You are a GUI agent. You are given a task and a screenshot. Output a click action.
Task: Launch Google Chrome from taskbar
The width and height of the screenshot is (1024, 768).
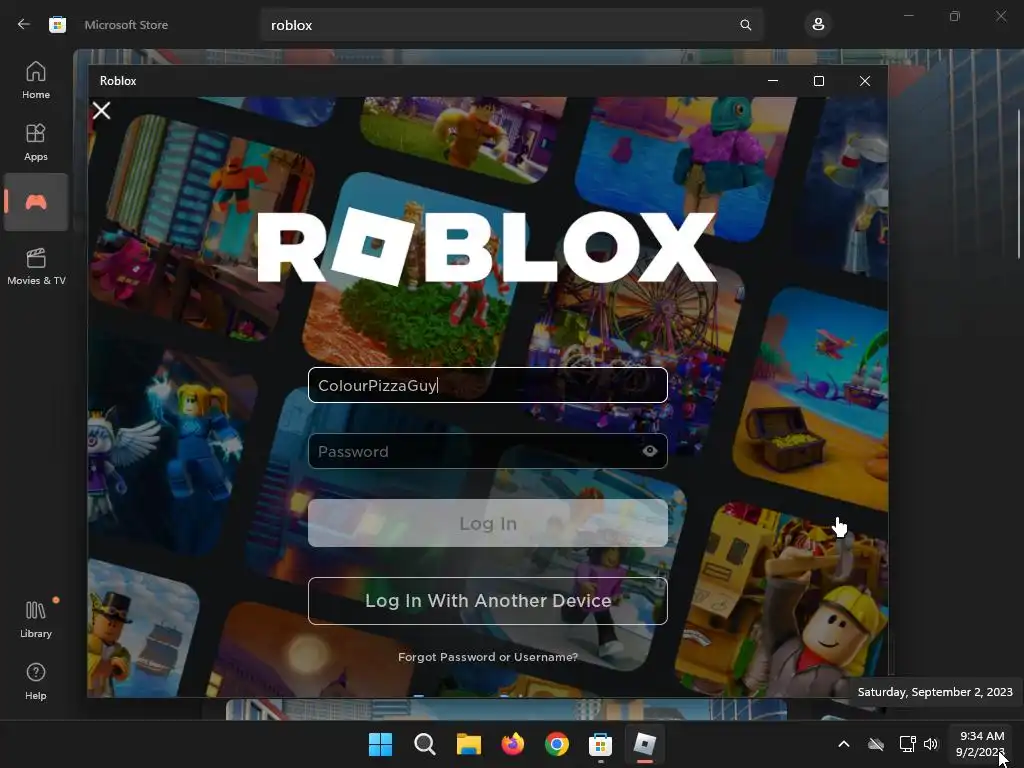click(x=556, y=744)
